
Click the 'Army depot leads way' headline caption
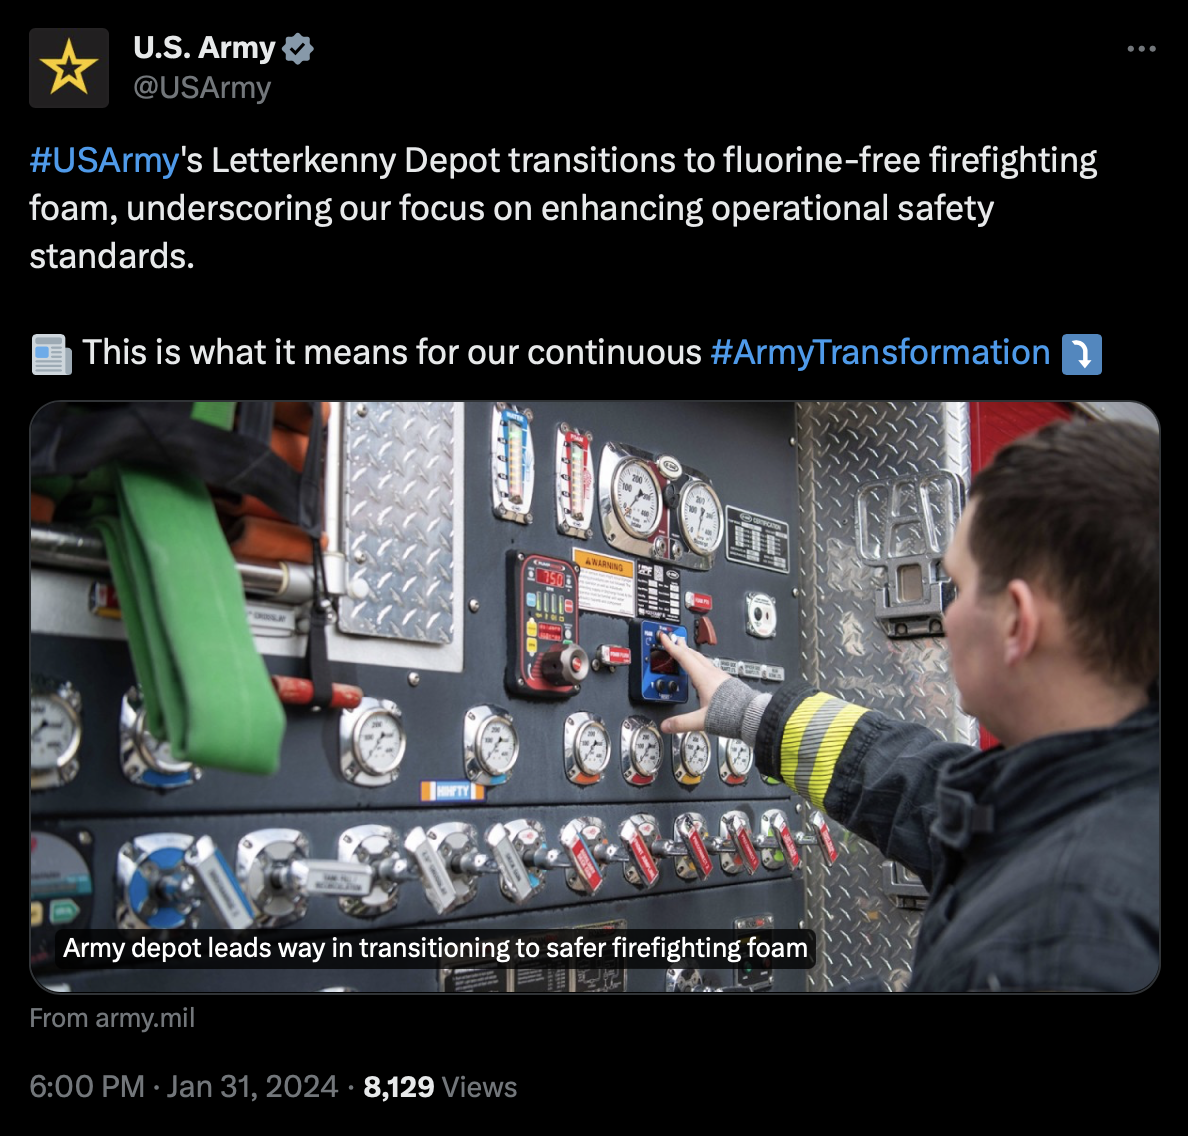pos(435,948)
